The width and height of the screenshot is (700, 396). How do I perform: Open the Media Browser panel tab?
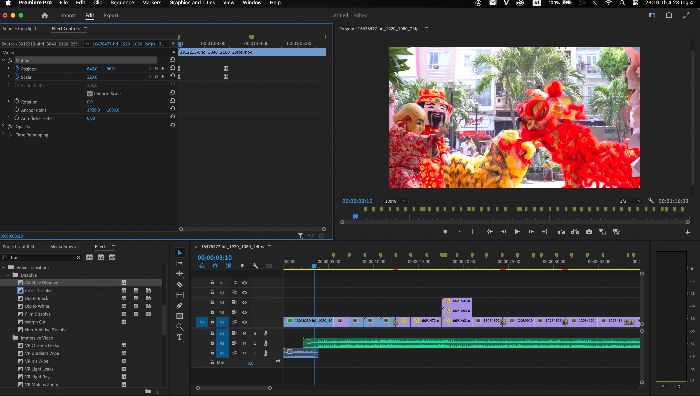pos(63,246)
